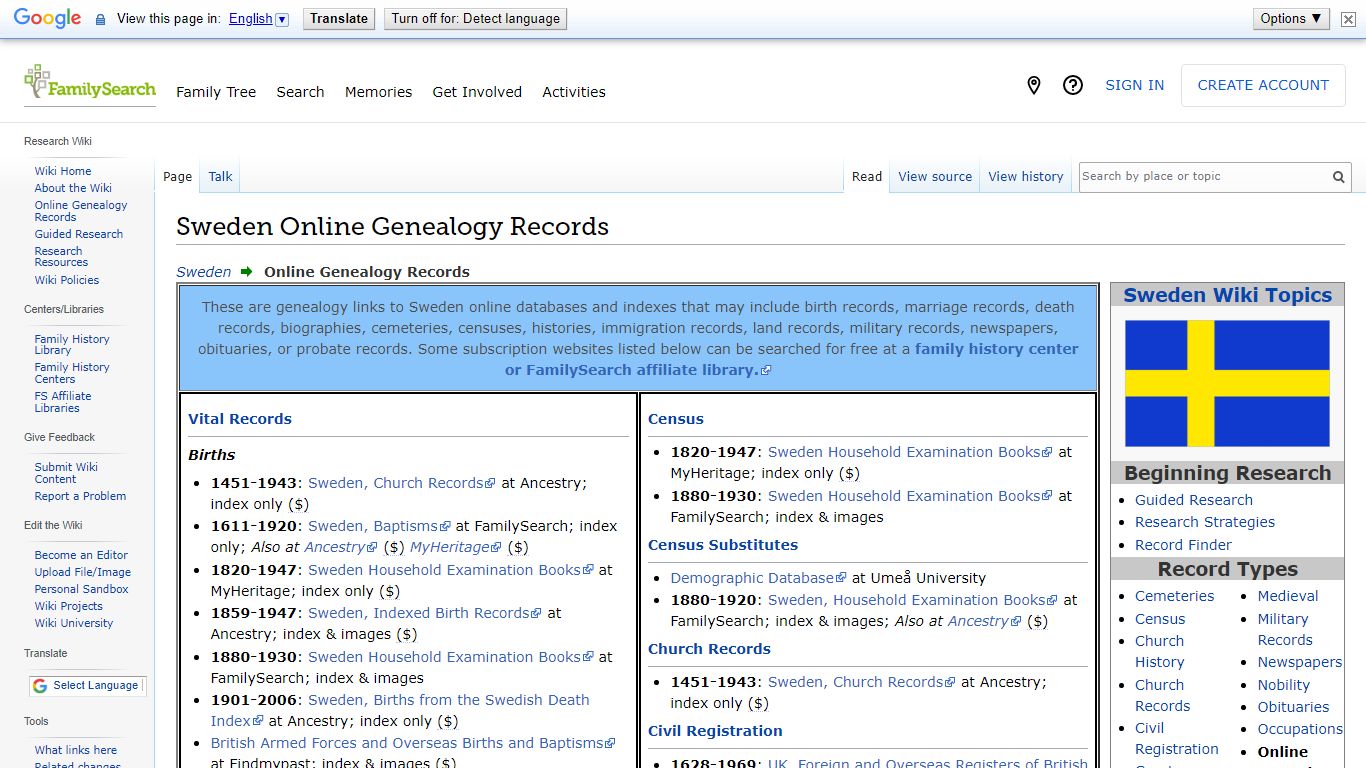Click Sweden Wiki Topics heading link
Viewport: 1366px width, 768px height.
[1227, 295]
